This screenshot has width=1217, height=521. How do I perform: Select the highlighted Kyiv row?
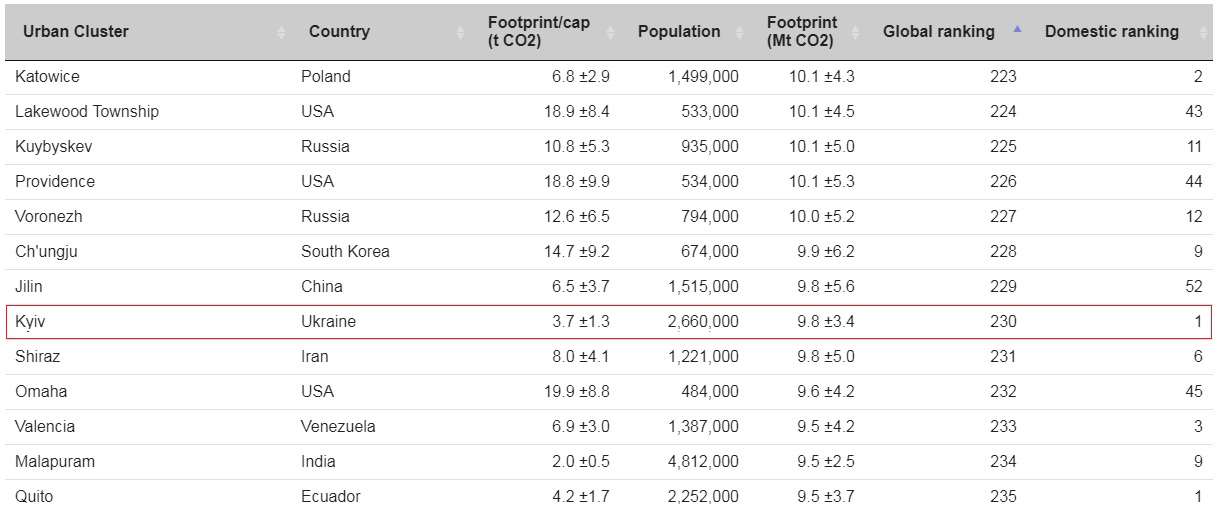[x=608, y=322]
